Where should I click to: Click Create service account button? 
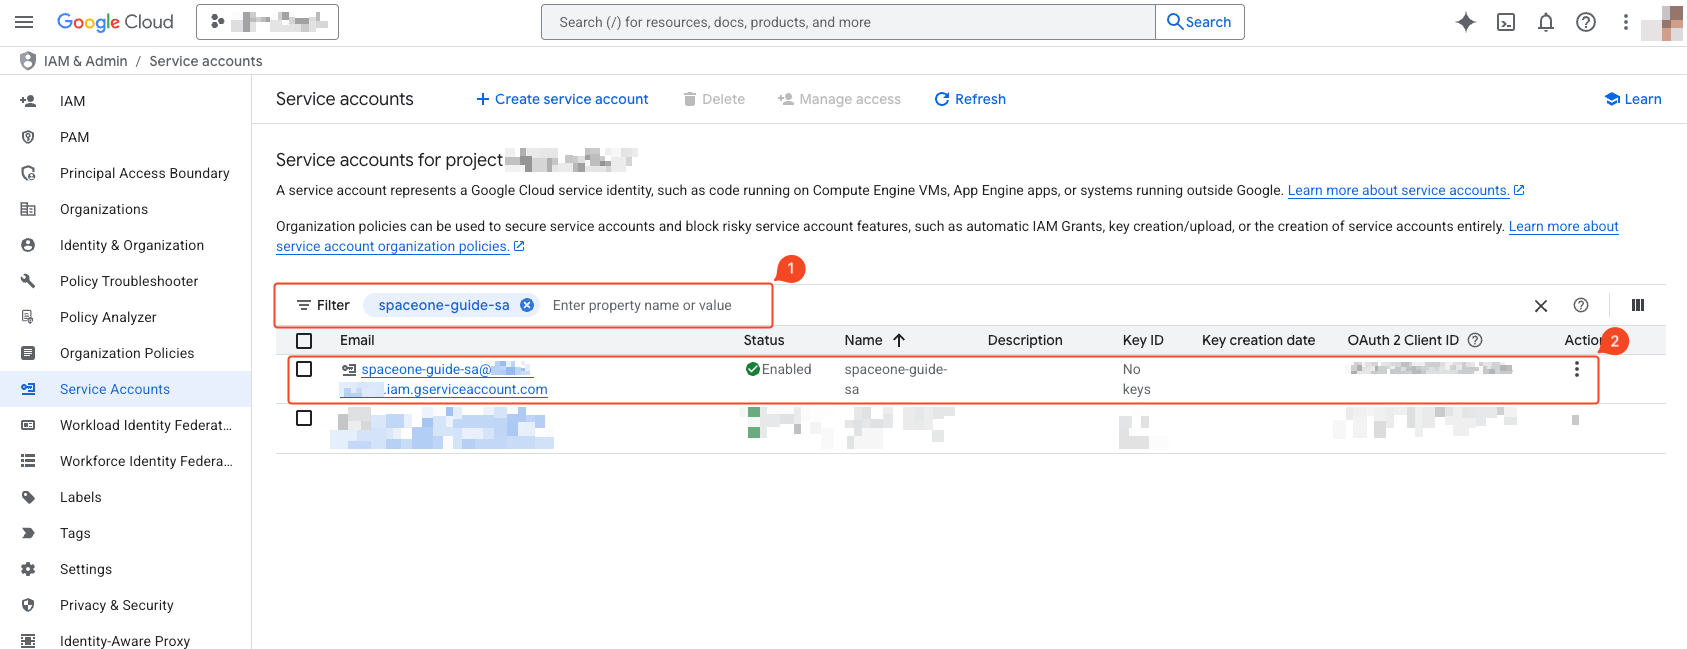coord(562,99)
